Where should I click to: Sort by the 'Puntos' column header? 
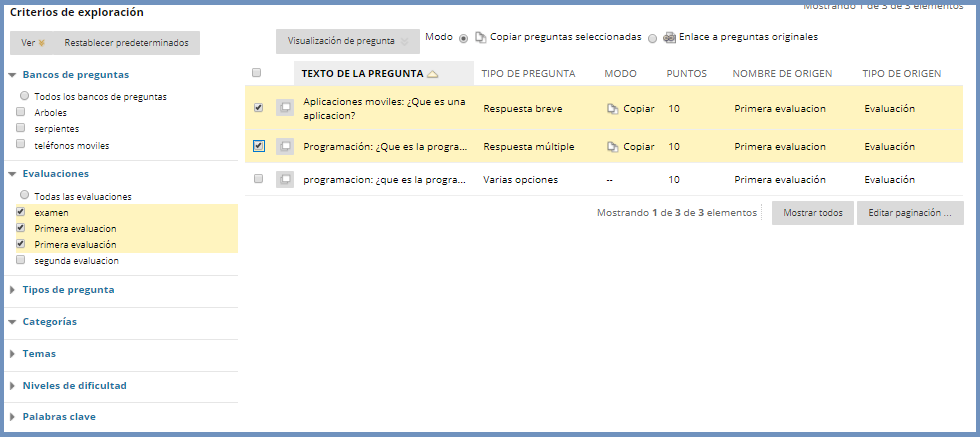686,74
